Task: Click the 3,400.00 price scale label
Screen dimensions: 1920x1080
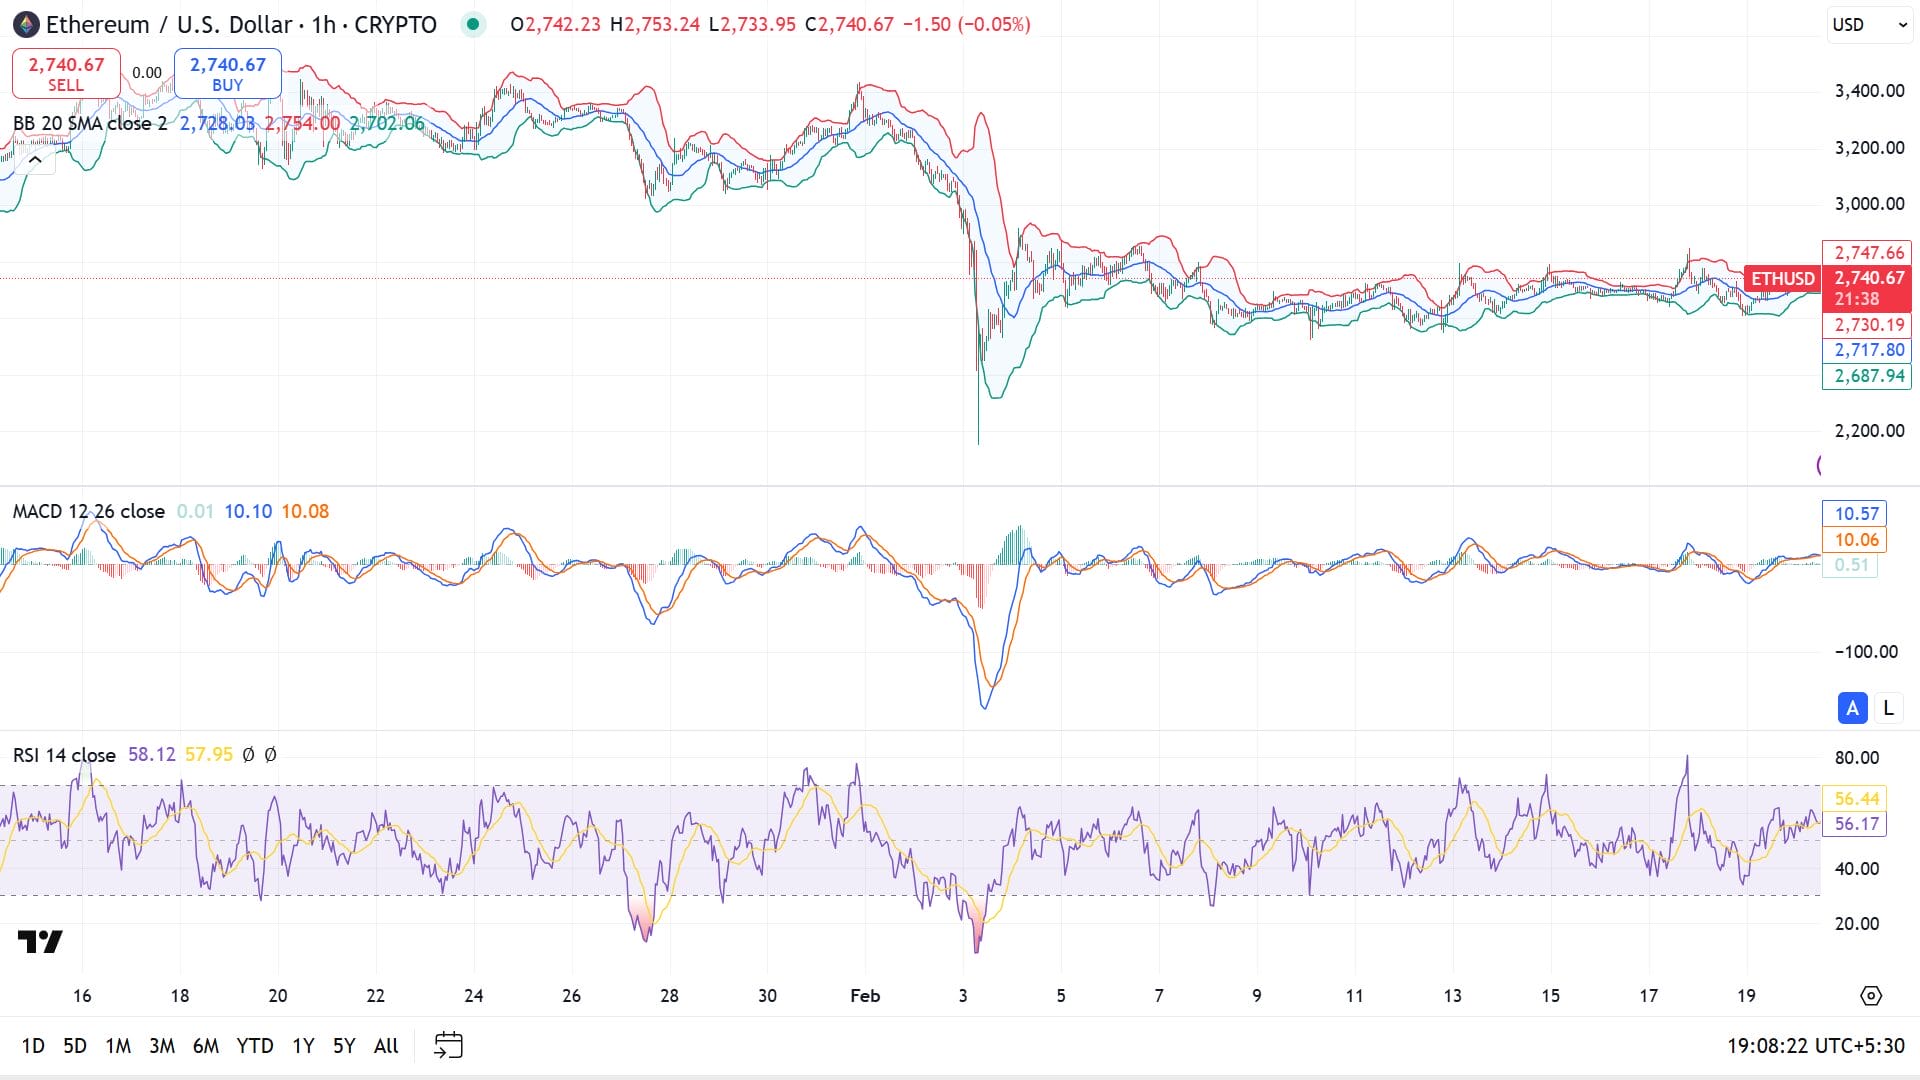Action: tap(1869, 91)
